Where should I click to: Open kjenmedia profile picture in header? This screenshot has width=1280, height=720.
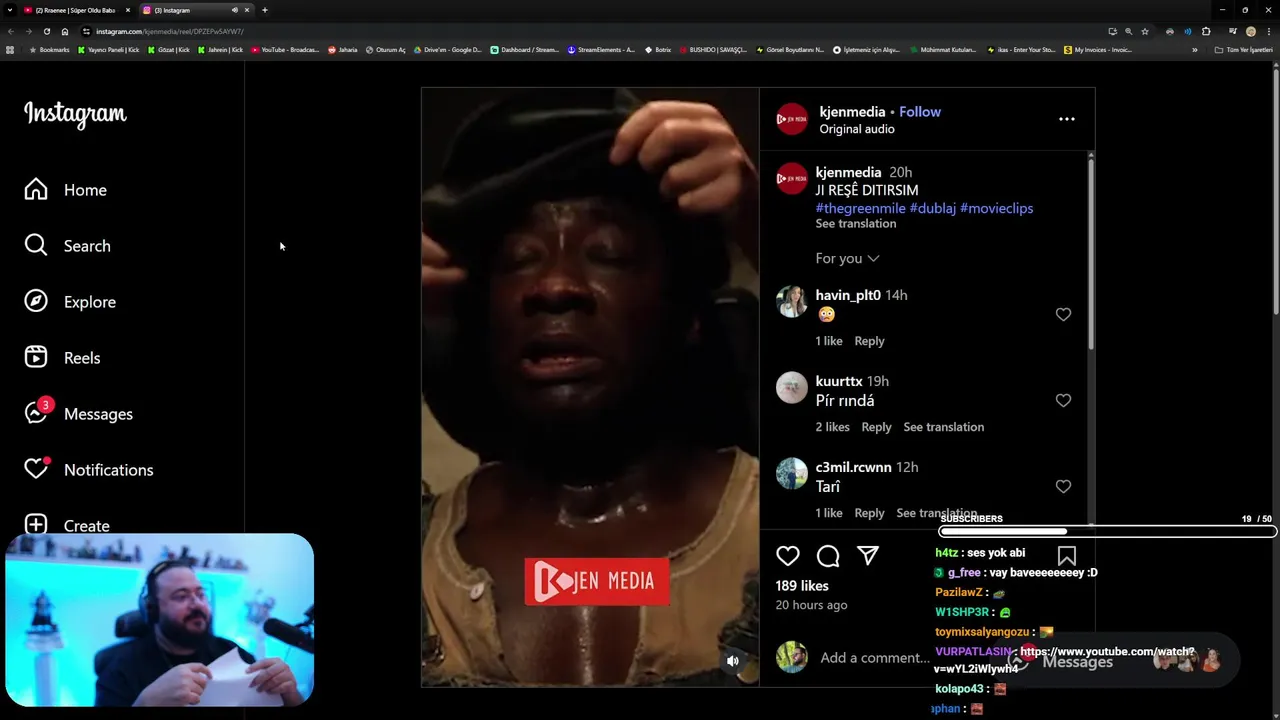click(x=792, y=119)
